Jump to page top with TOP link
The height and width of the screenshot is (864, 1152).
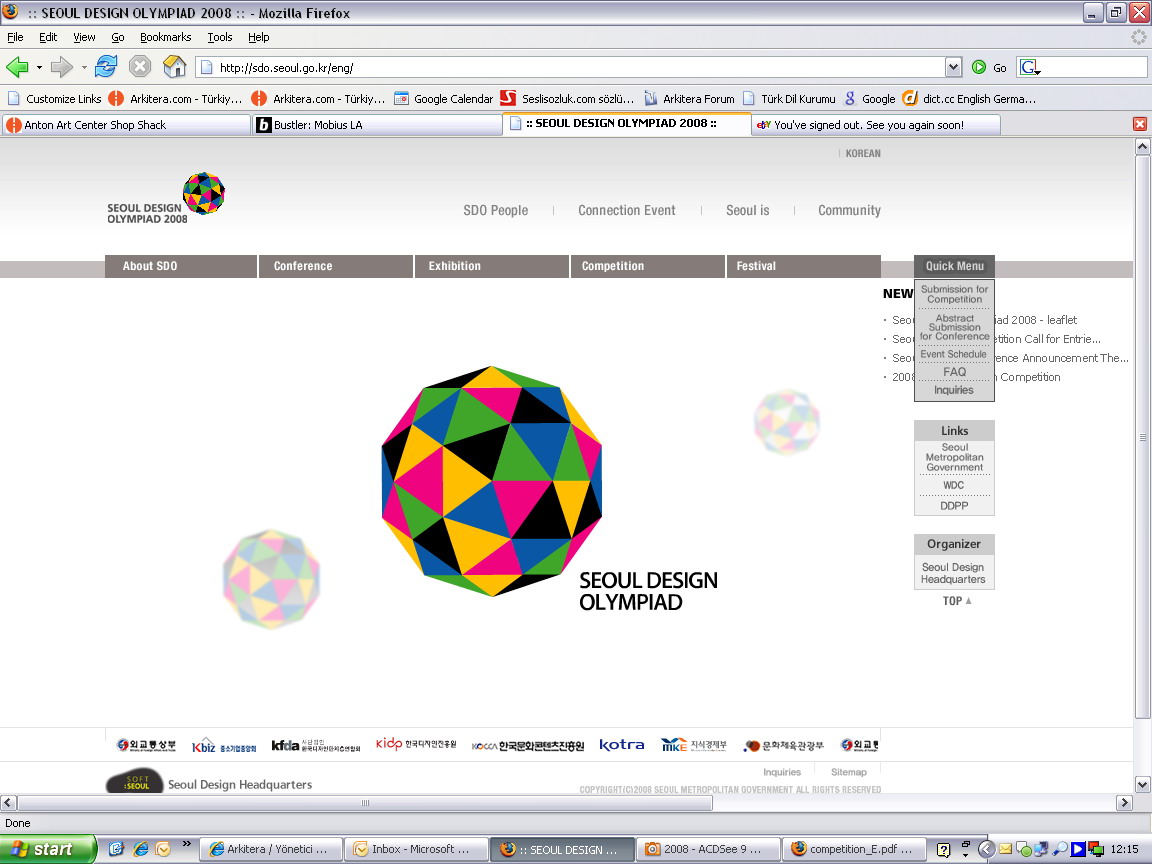[x=957, y=601]
